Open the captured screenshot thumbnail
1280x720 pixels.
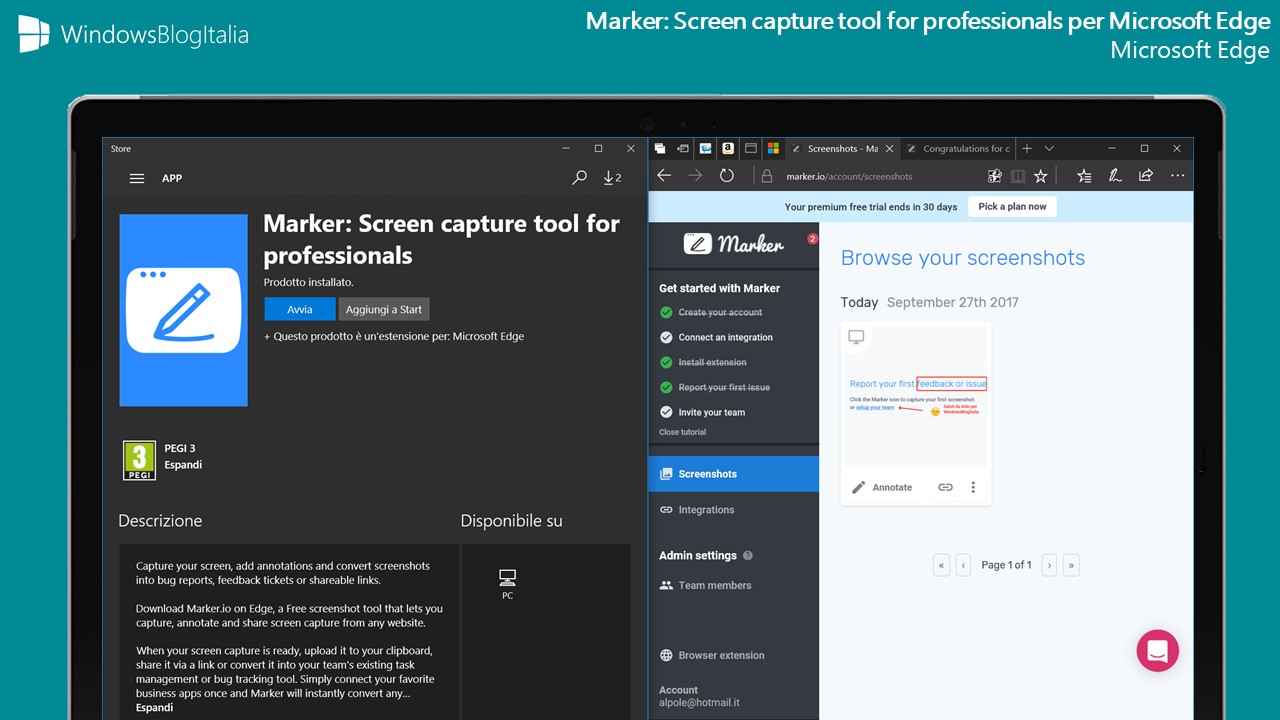pyautogui.click(x=916, y=396)
